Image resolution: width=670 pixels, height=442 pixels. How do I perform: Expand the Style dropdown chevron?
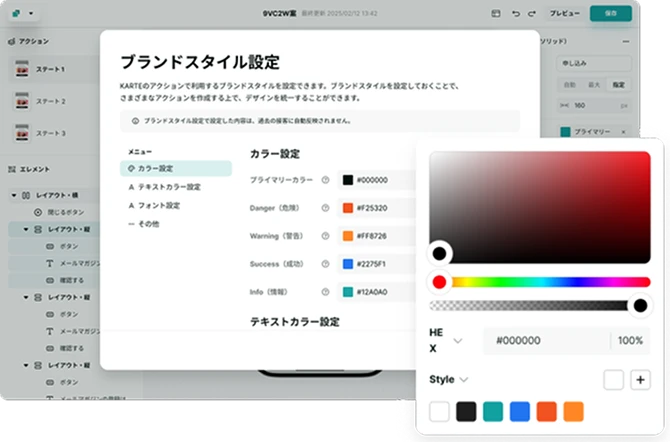click(x=464, y=380)
